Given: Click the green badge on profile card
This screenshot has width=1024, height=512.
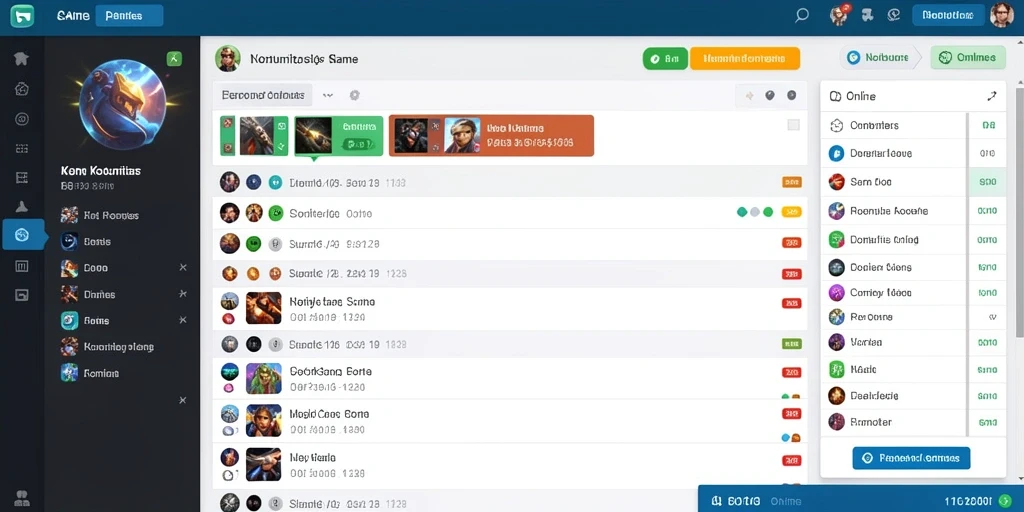Looking at the screenshot, I should click(x=174, y=59).
